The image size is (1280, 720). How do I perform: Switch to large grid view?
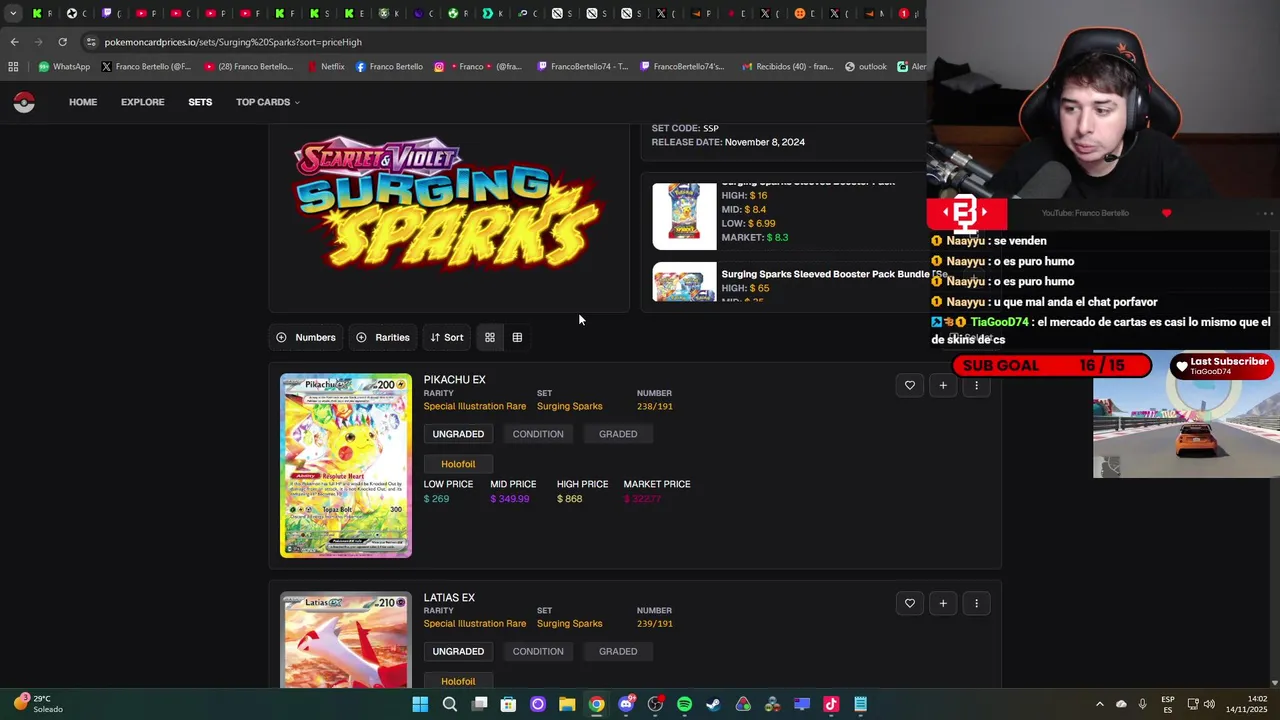click(x=490, y=337)
